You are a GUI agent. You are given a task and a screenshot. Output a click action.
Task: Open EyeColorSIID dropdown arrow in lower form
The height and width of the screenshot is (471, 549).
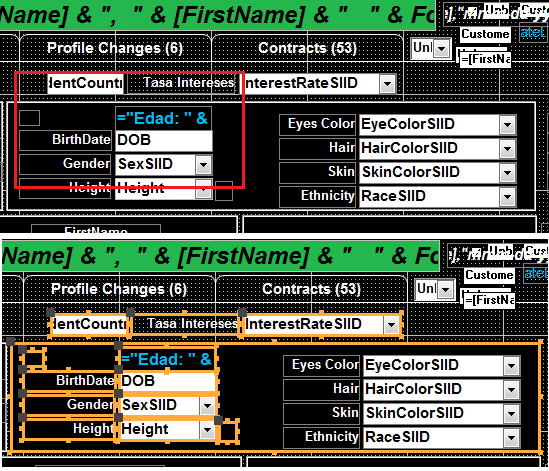(x=512, y=366)
